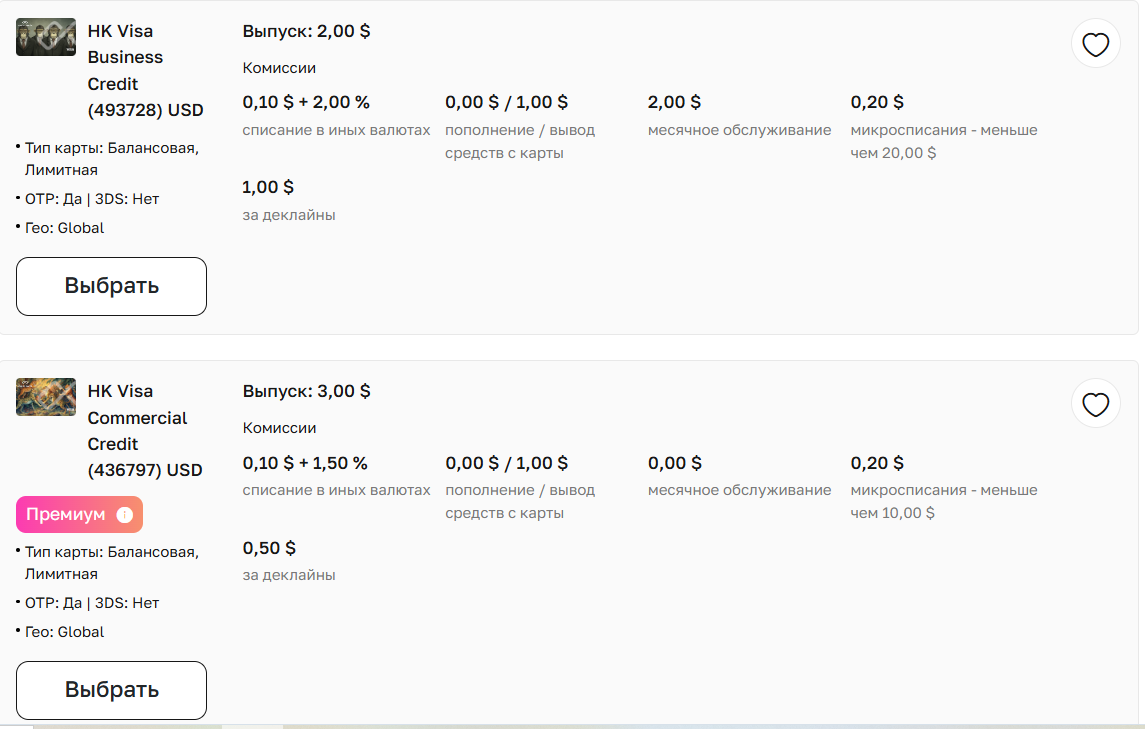Favorite the HK Visa Commercial Credit card

click(1095, 404)
